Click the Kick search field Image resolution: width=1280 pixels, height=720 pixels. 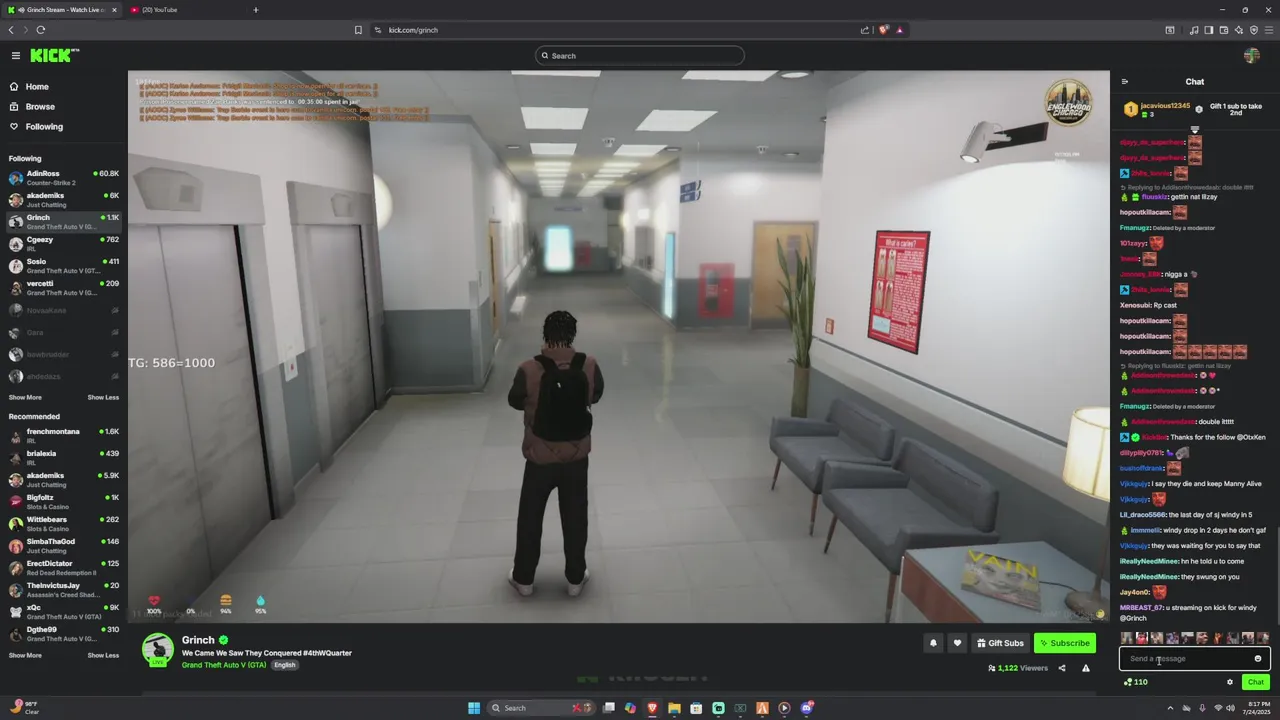pos(640,56)
